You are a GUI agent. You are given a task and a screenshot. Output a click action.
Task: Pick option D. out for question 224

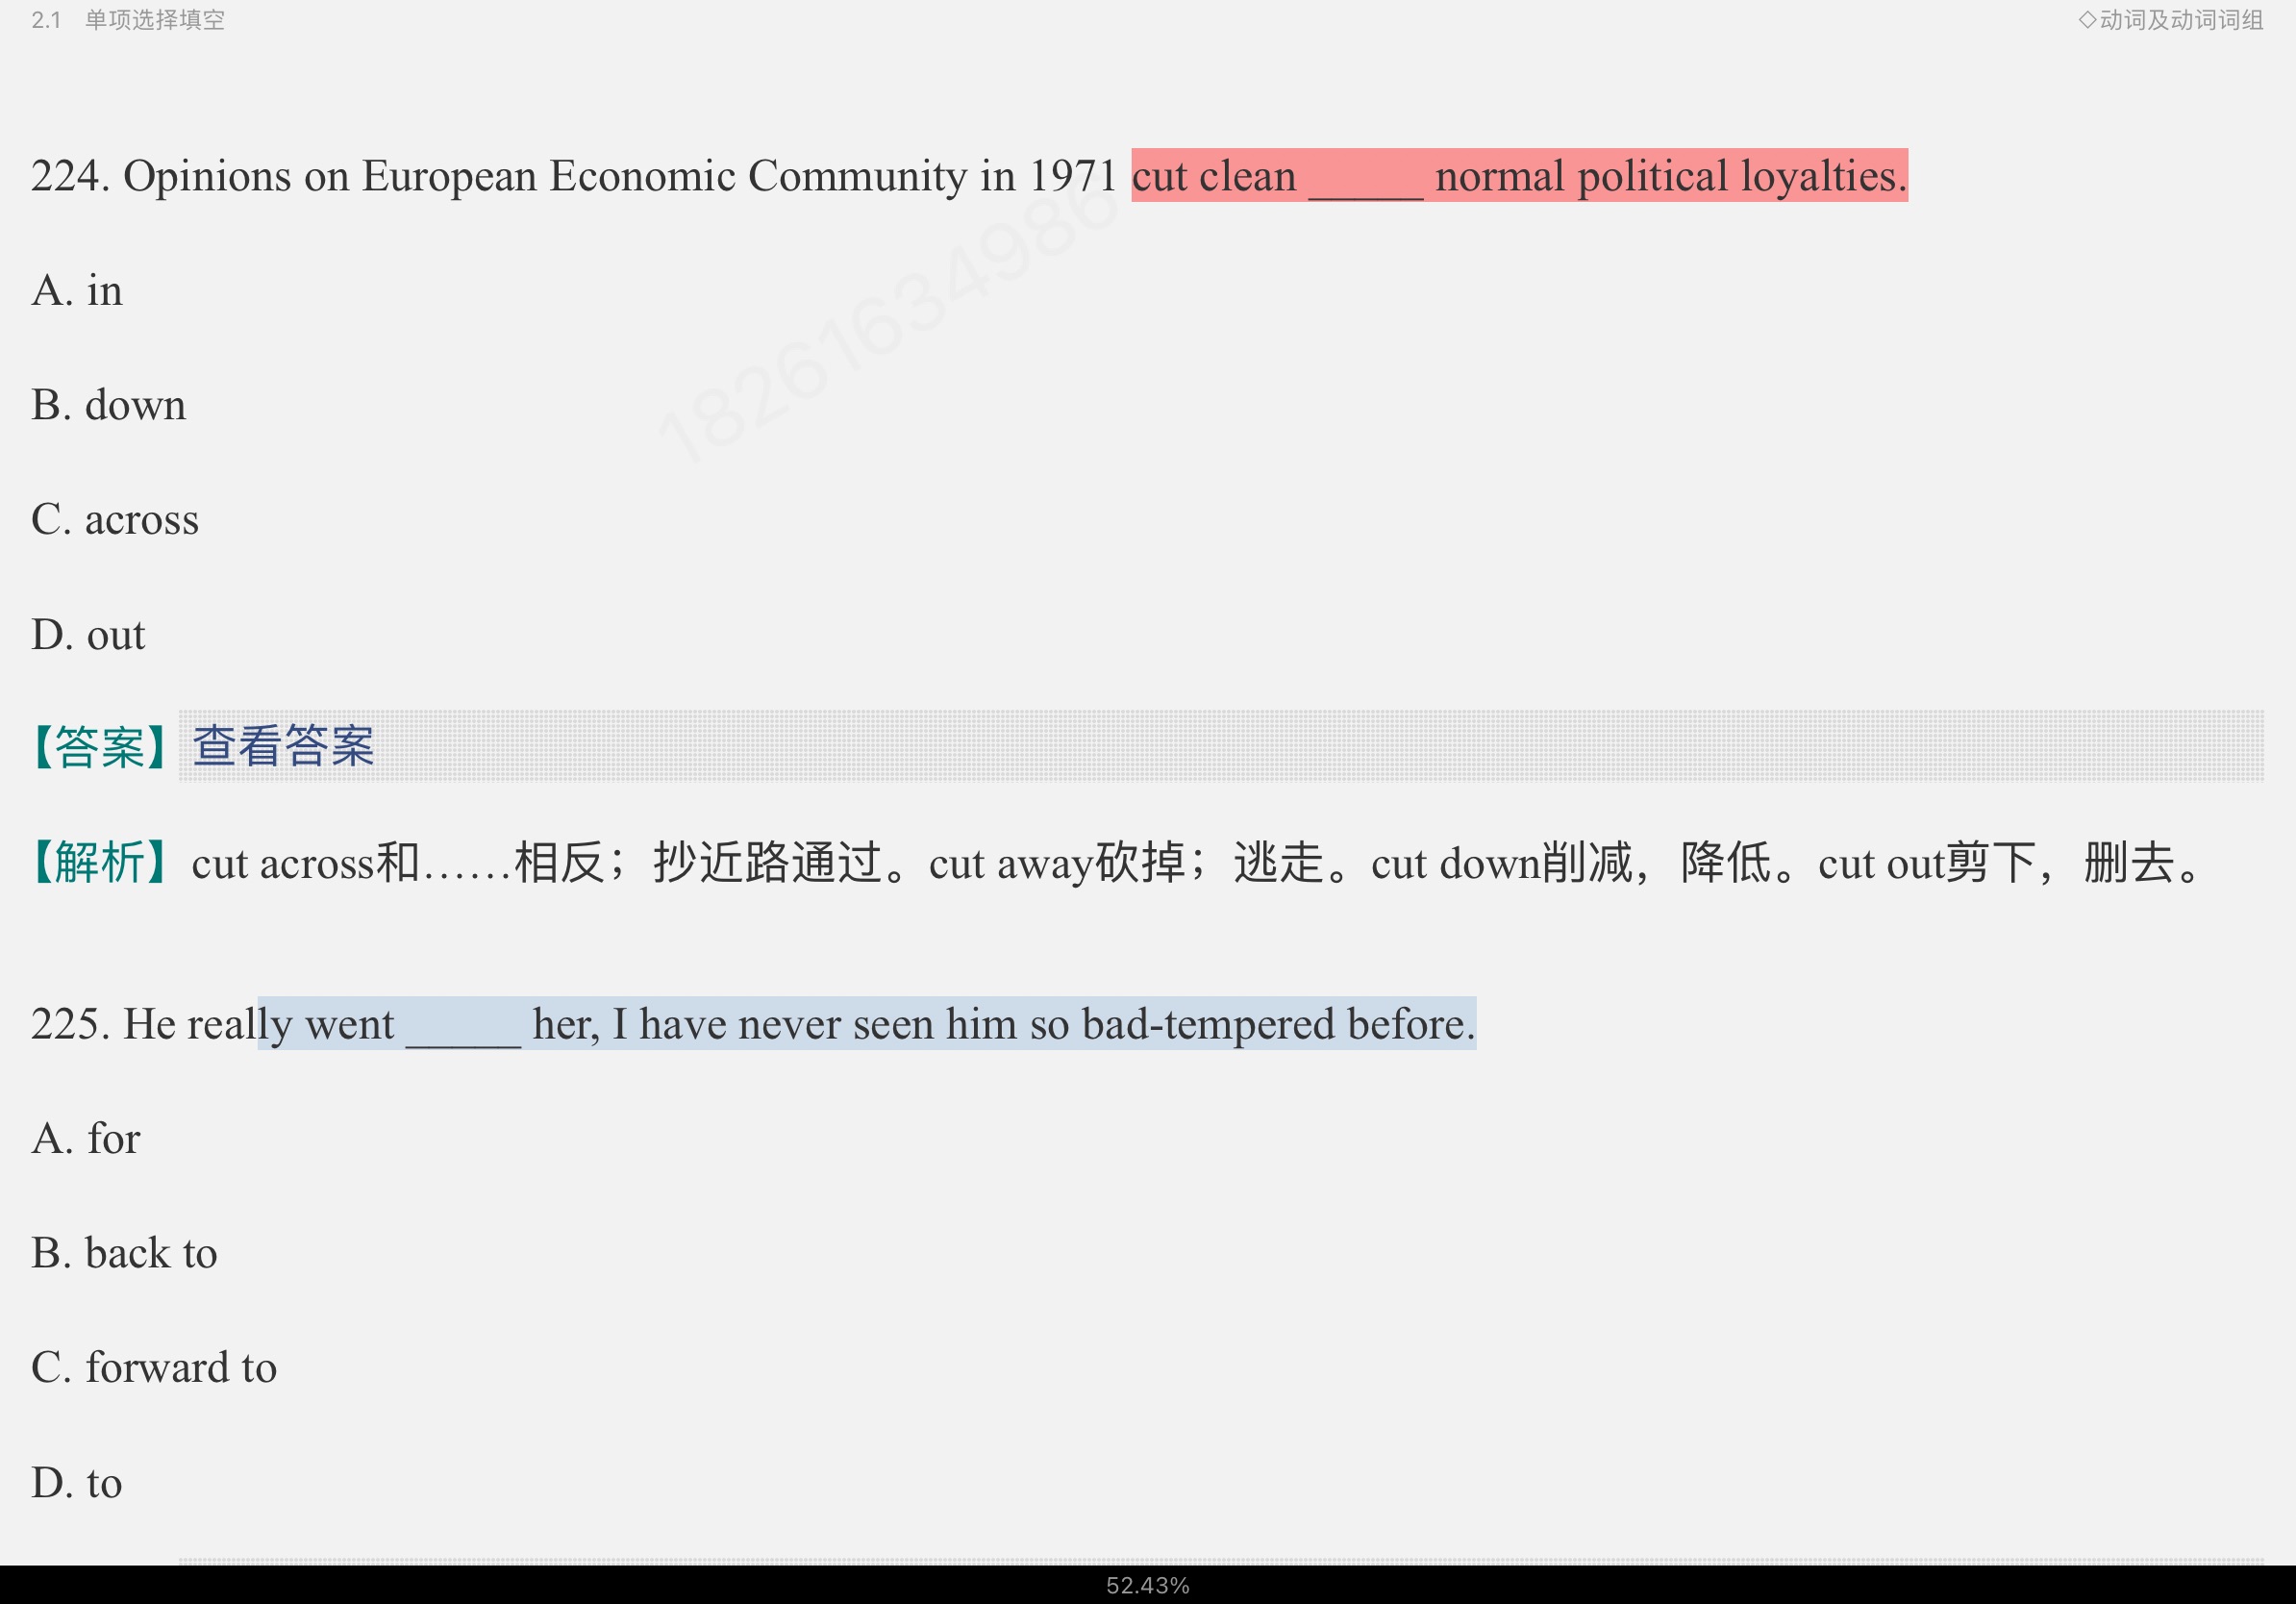point(88,636)
